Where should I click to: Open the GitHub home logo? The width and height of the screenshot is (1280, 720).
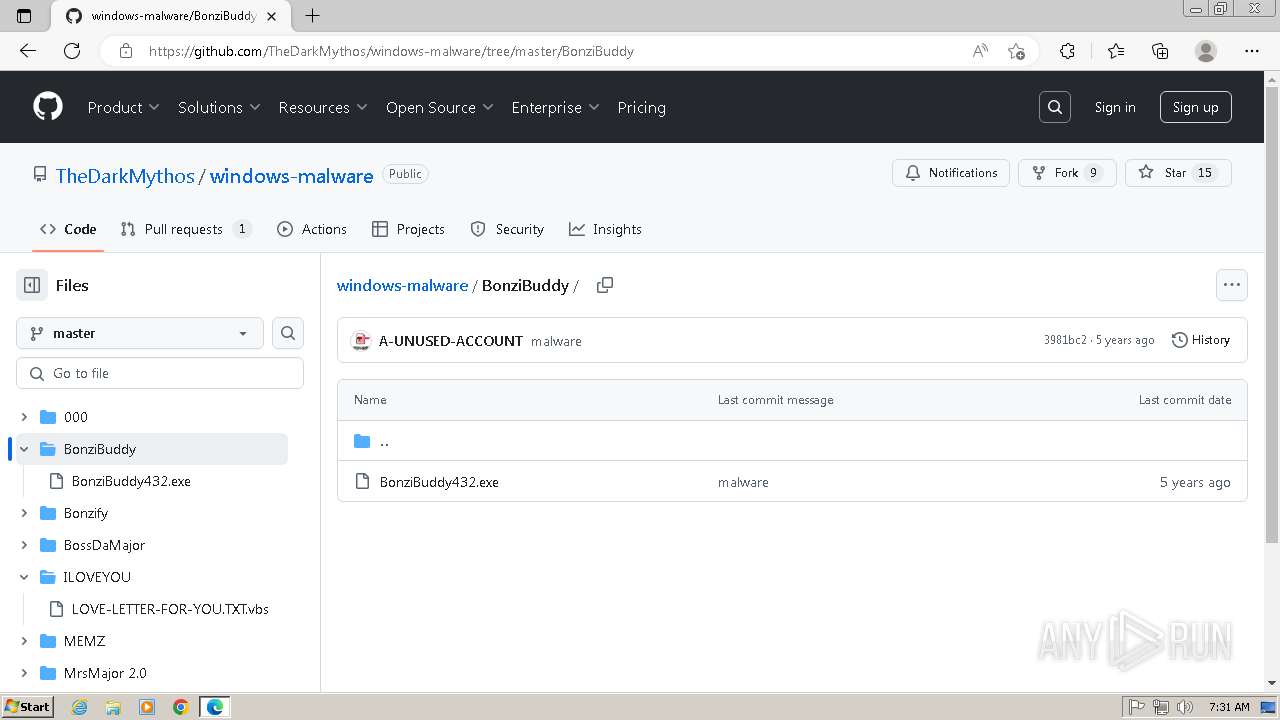point(48,107)
